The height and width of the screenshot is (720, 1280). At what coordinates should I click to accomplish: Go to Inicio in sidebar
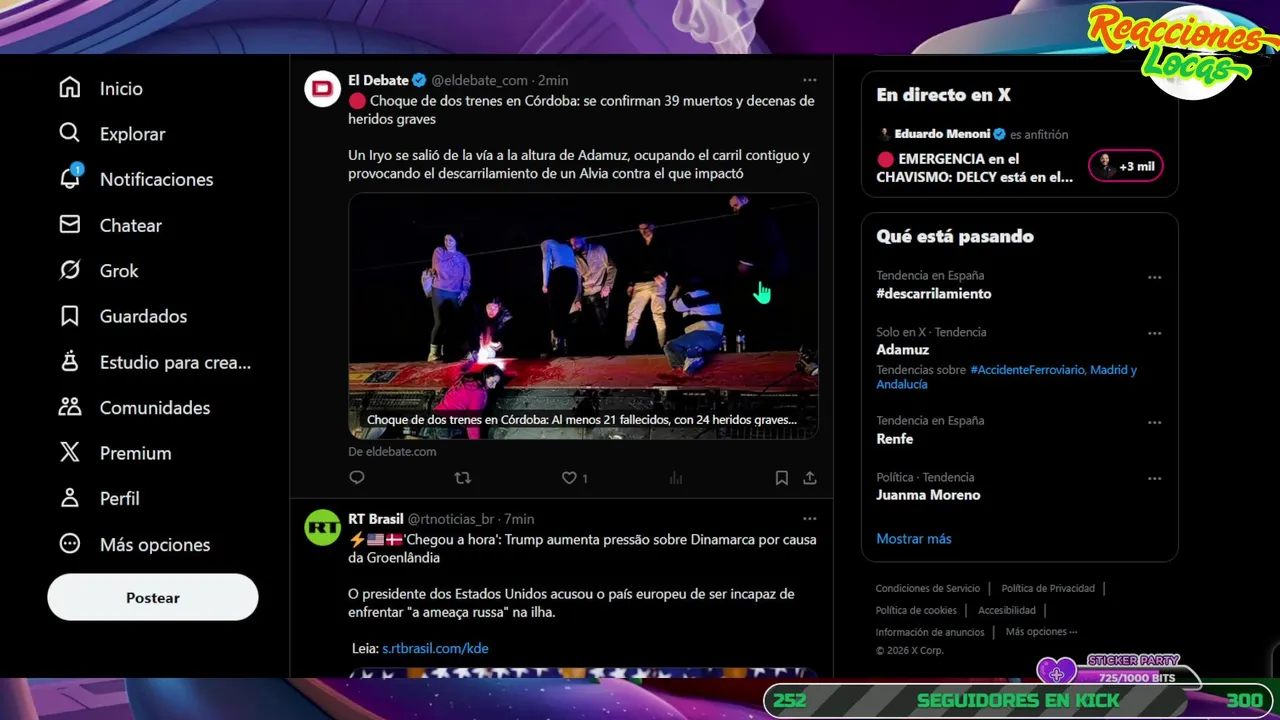[121, 88]
